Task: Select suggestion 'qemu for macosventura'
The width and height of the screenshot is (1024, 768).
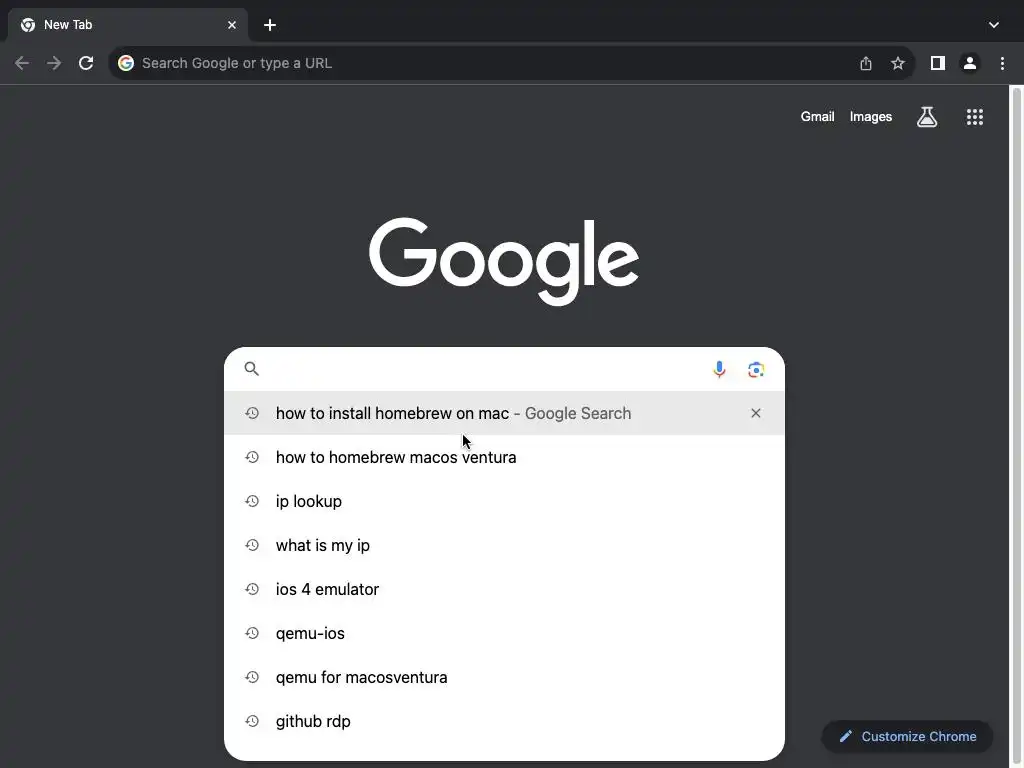Action: pyautogui.click(x=504, y=677)
